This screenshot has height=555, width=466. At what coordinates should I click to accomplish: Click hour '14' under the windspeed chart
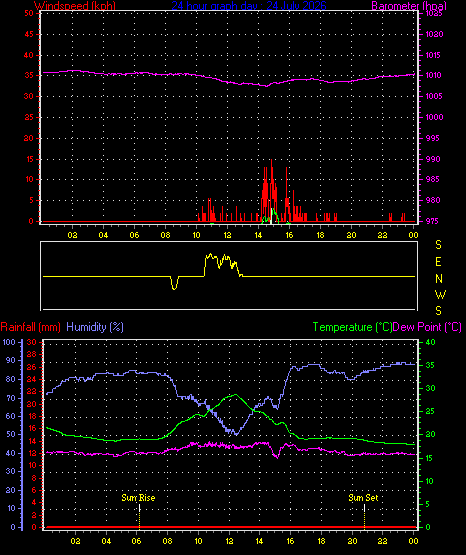click(259, 235)
